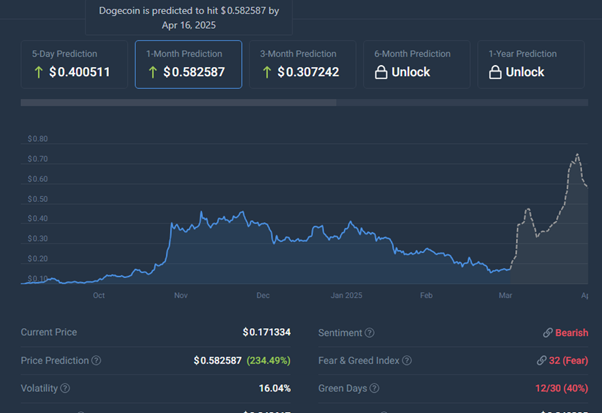Screen dimensions: 602x413
Task: Select the 1-Month Prediction card
Action: pyautogui.click(x=189, y=64)
